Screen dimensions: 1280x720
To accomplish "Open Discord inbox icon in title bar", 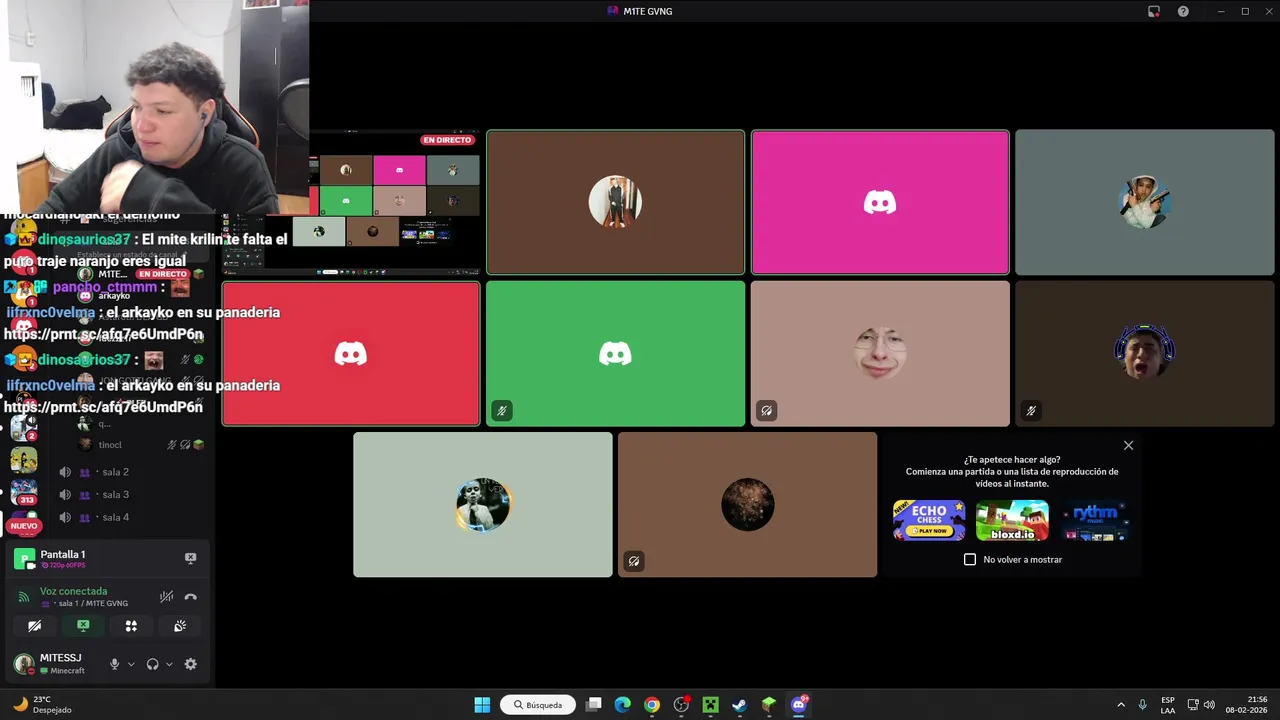I will [x=1154, y=11].
